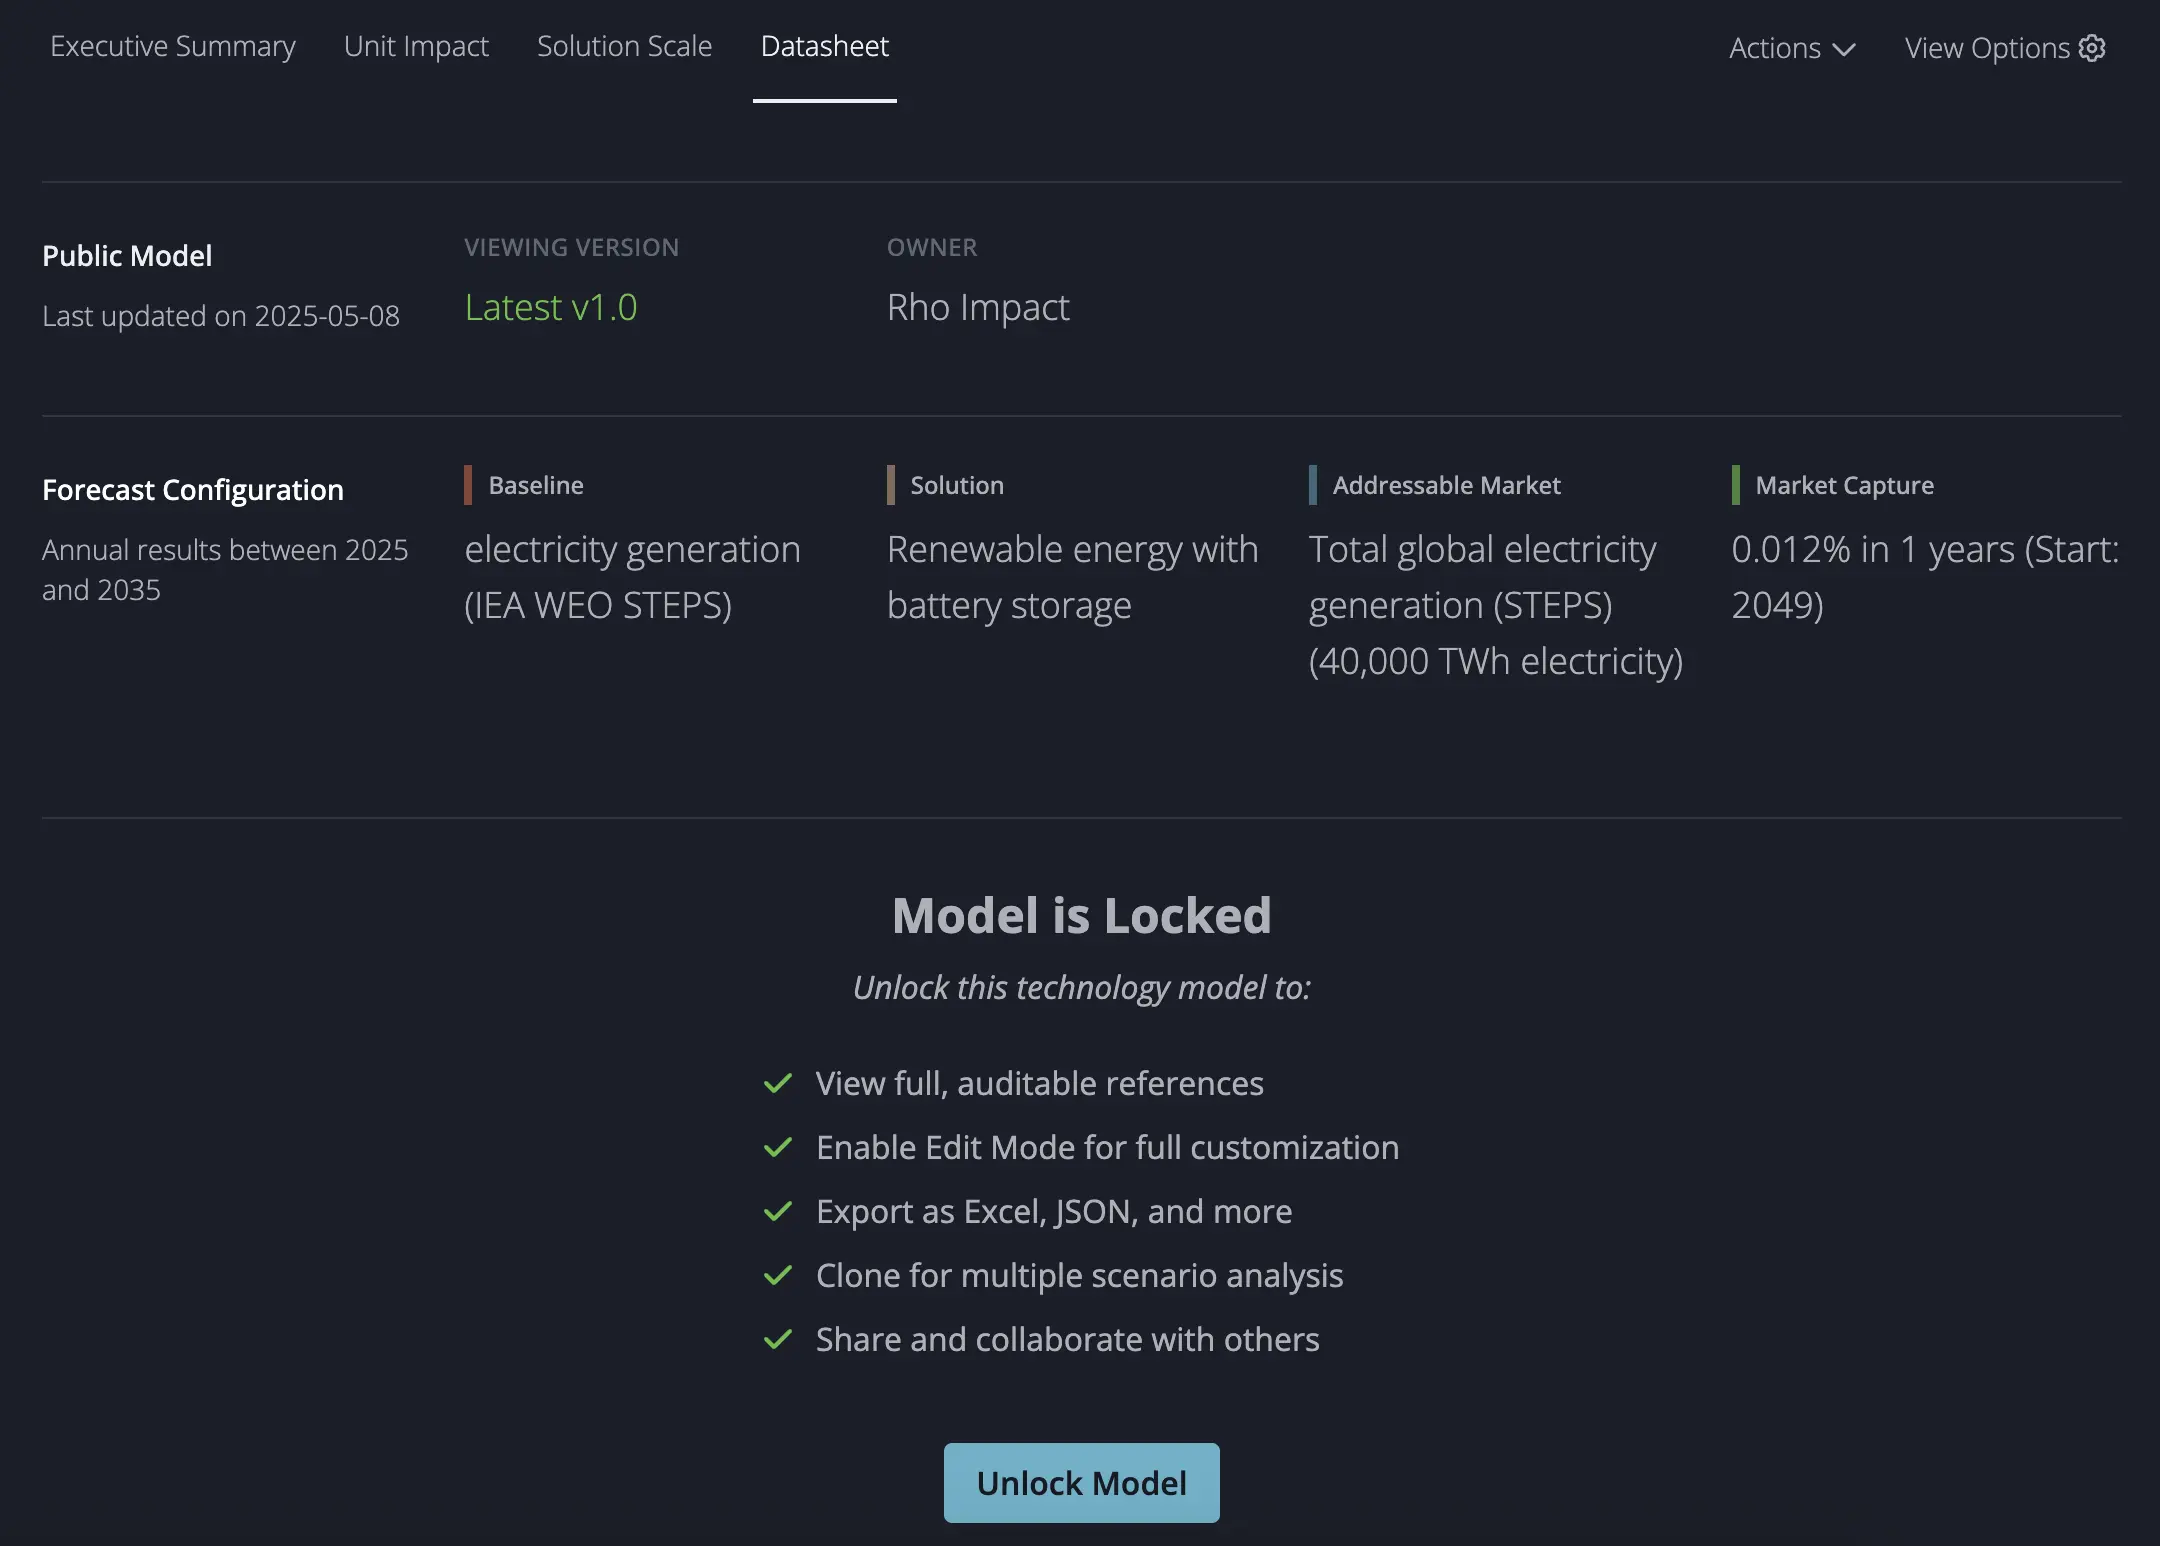The width and height of the screenshot is (2160, 1546).
Task: Click the Solution tan color bar
Action: click(890, 485)
